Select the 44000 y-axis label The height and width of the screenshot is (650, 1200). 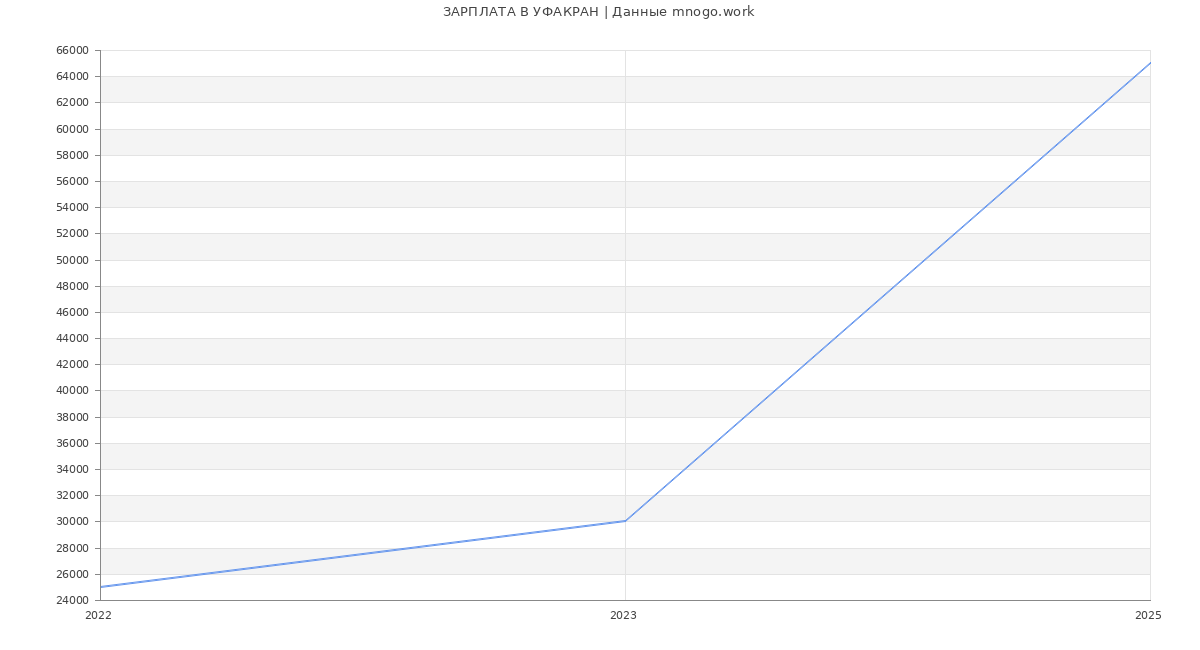coord(72,338)
